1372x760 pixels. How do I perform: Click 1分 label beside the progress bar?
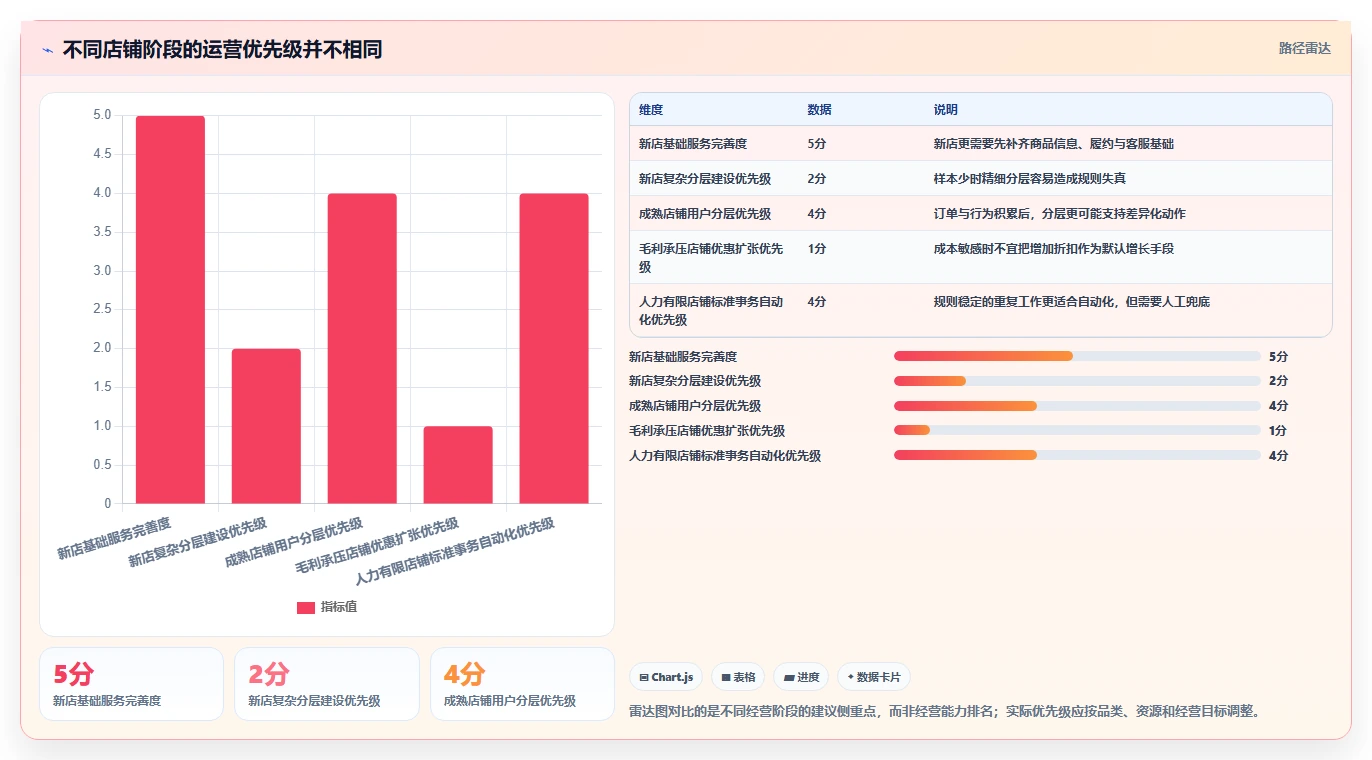click(x=1278, y=431)
